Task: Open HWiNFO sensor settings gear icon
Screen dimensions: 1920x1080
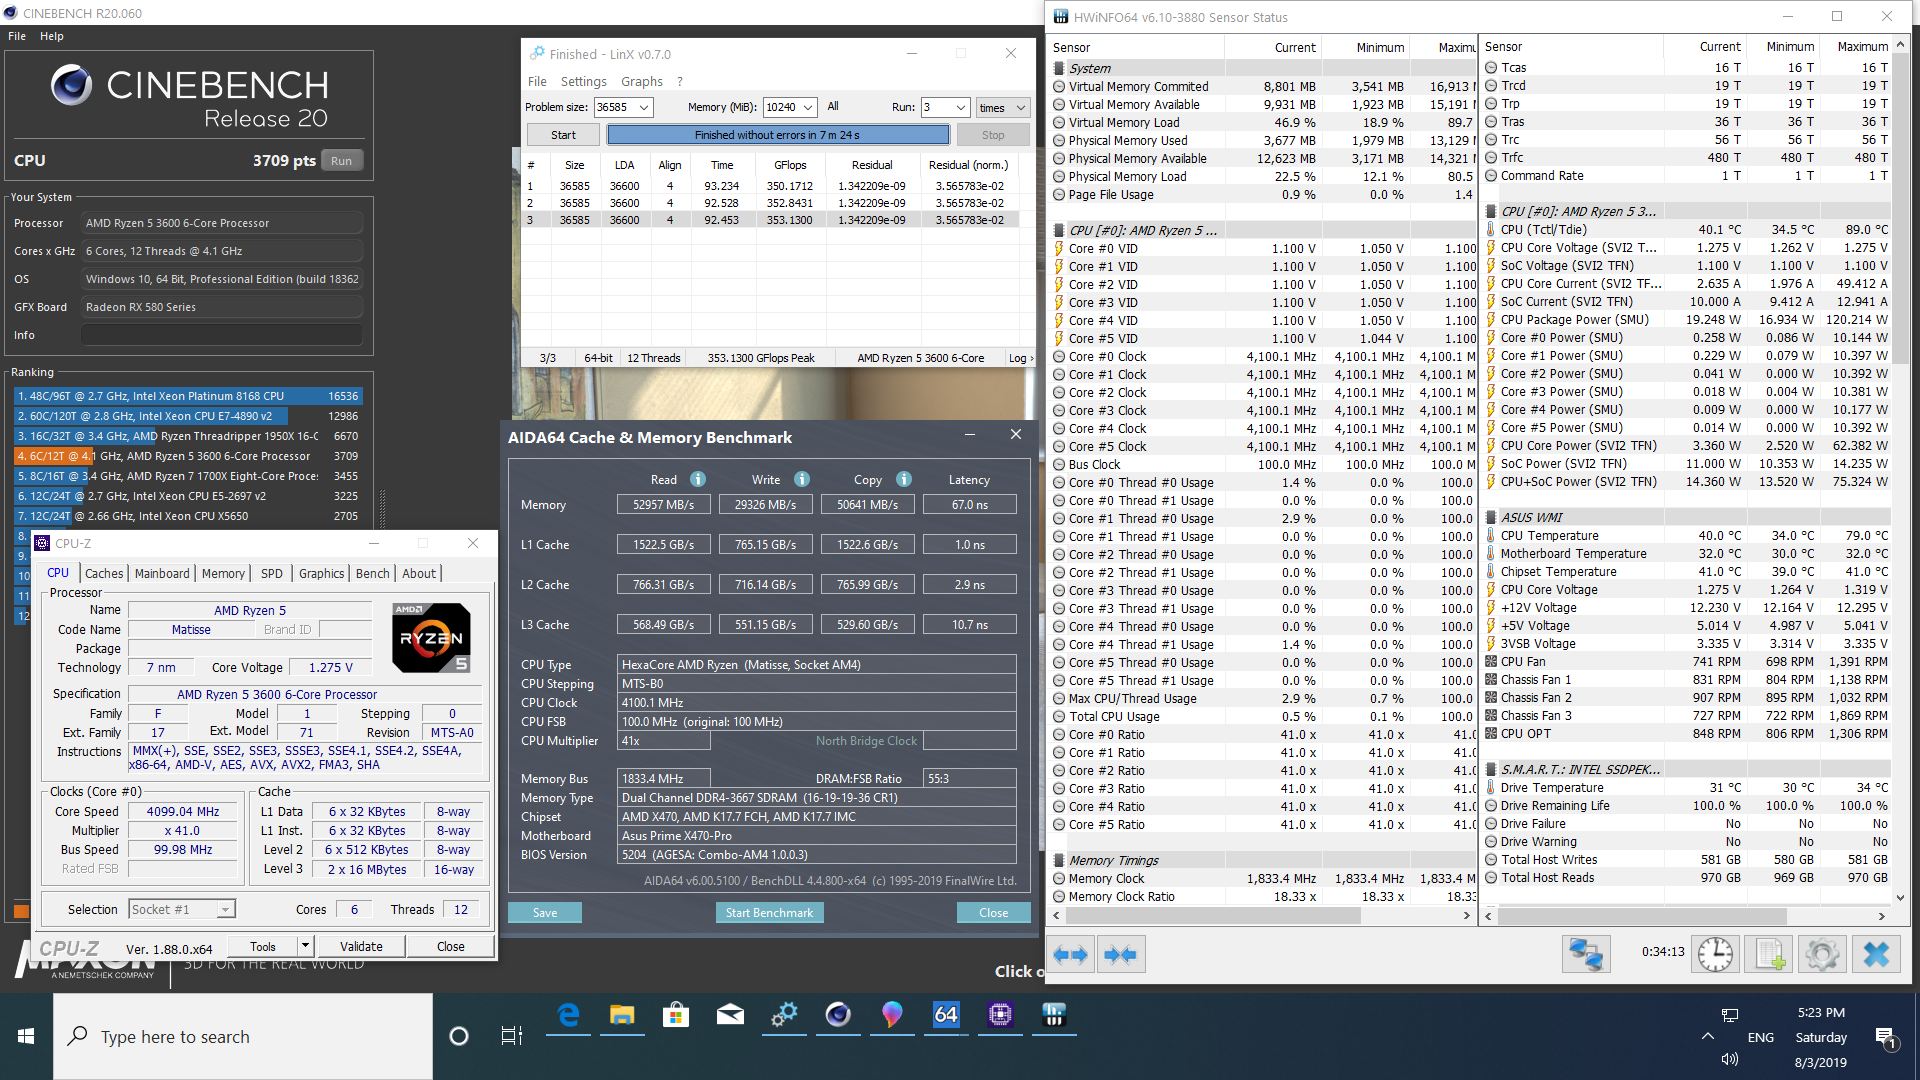Action: (x=1822, y=954)
